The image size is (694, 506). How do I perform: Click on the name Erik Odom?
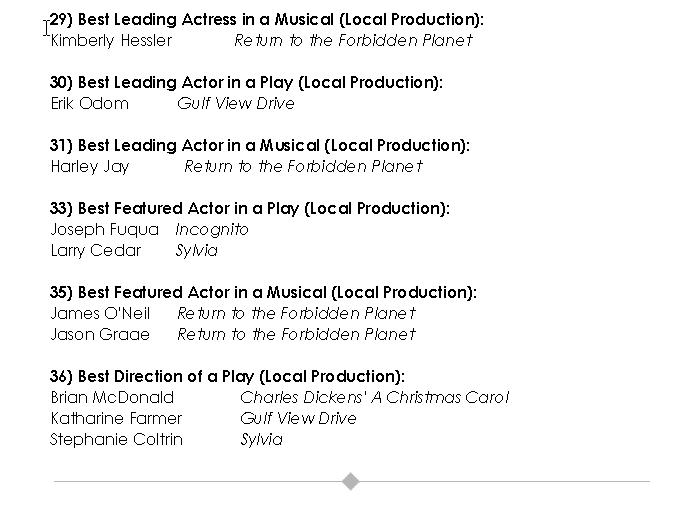[x=89, y=103]
